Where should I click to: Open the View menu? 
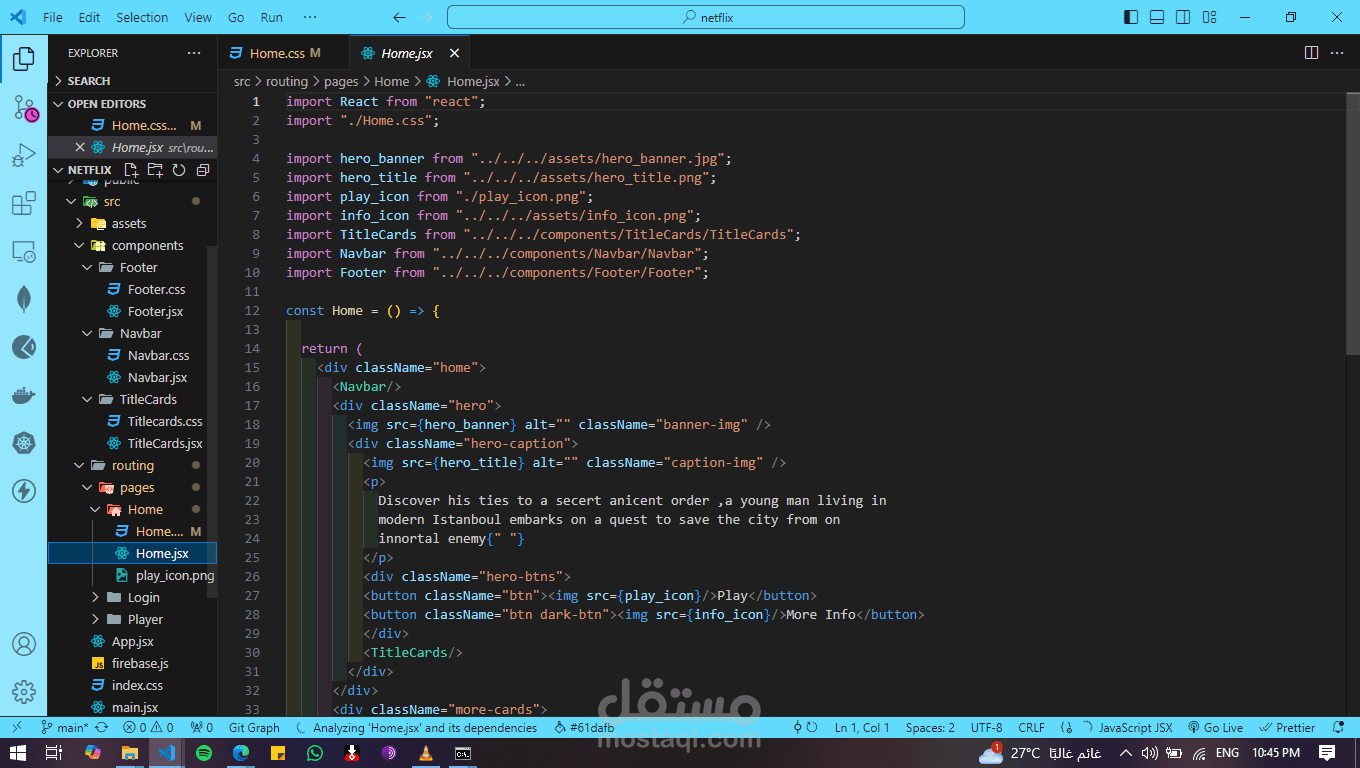coord(198,17)
